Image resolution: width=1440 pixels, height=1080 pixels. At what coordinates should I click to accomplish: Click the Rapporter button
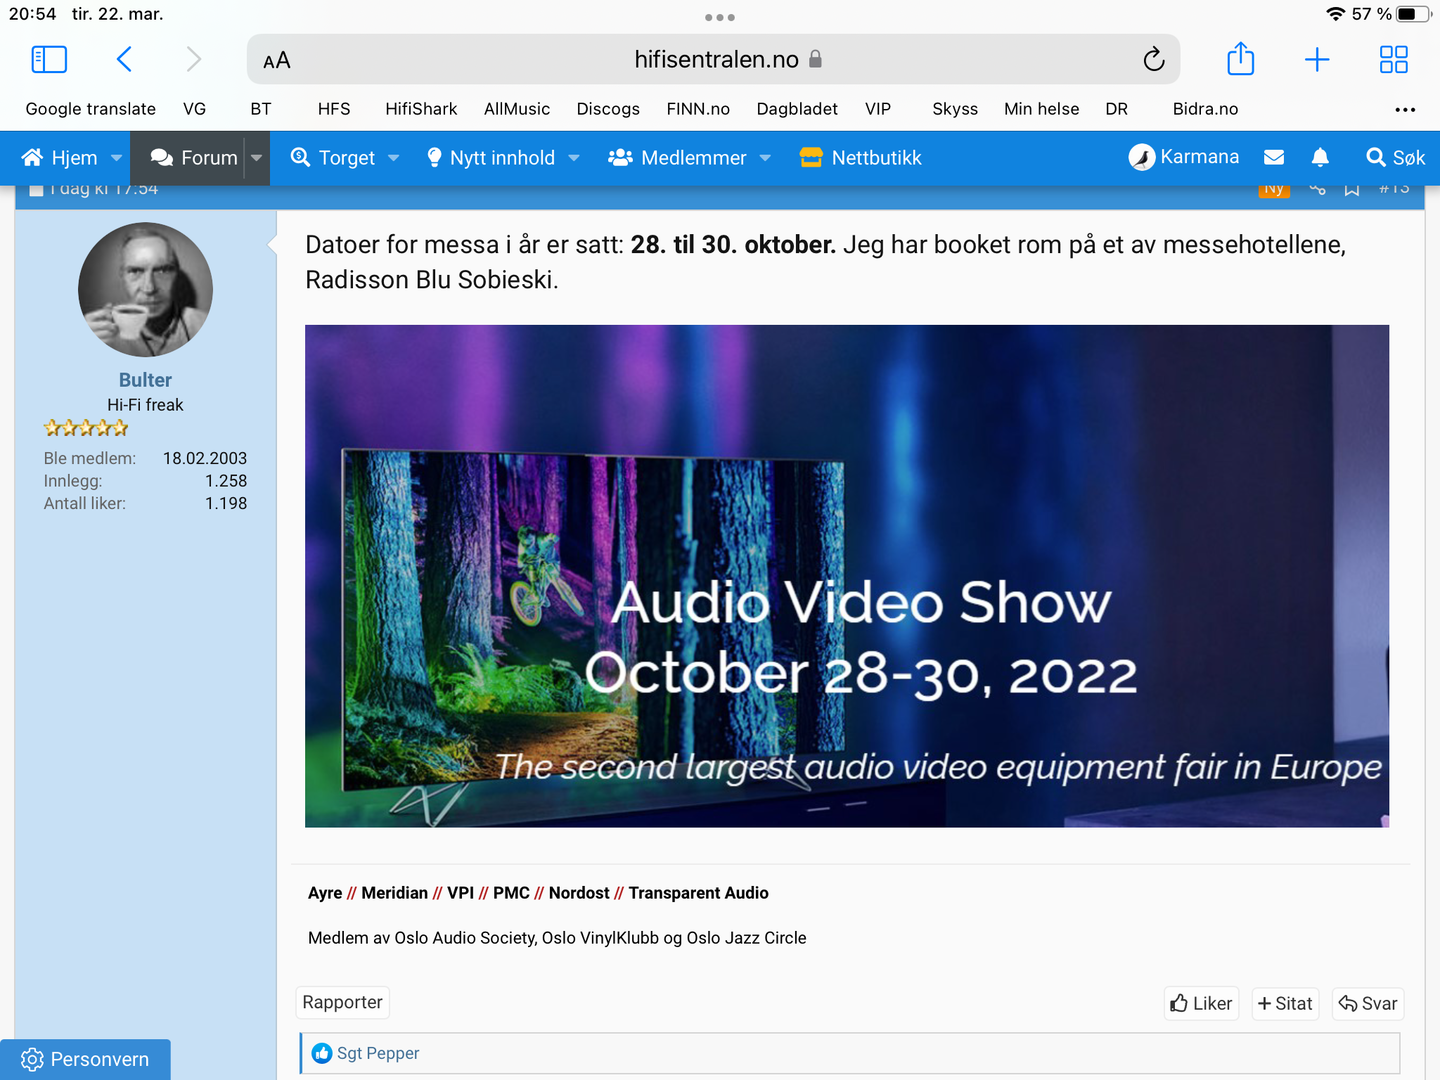click(342, 1002)
